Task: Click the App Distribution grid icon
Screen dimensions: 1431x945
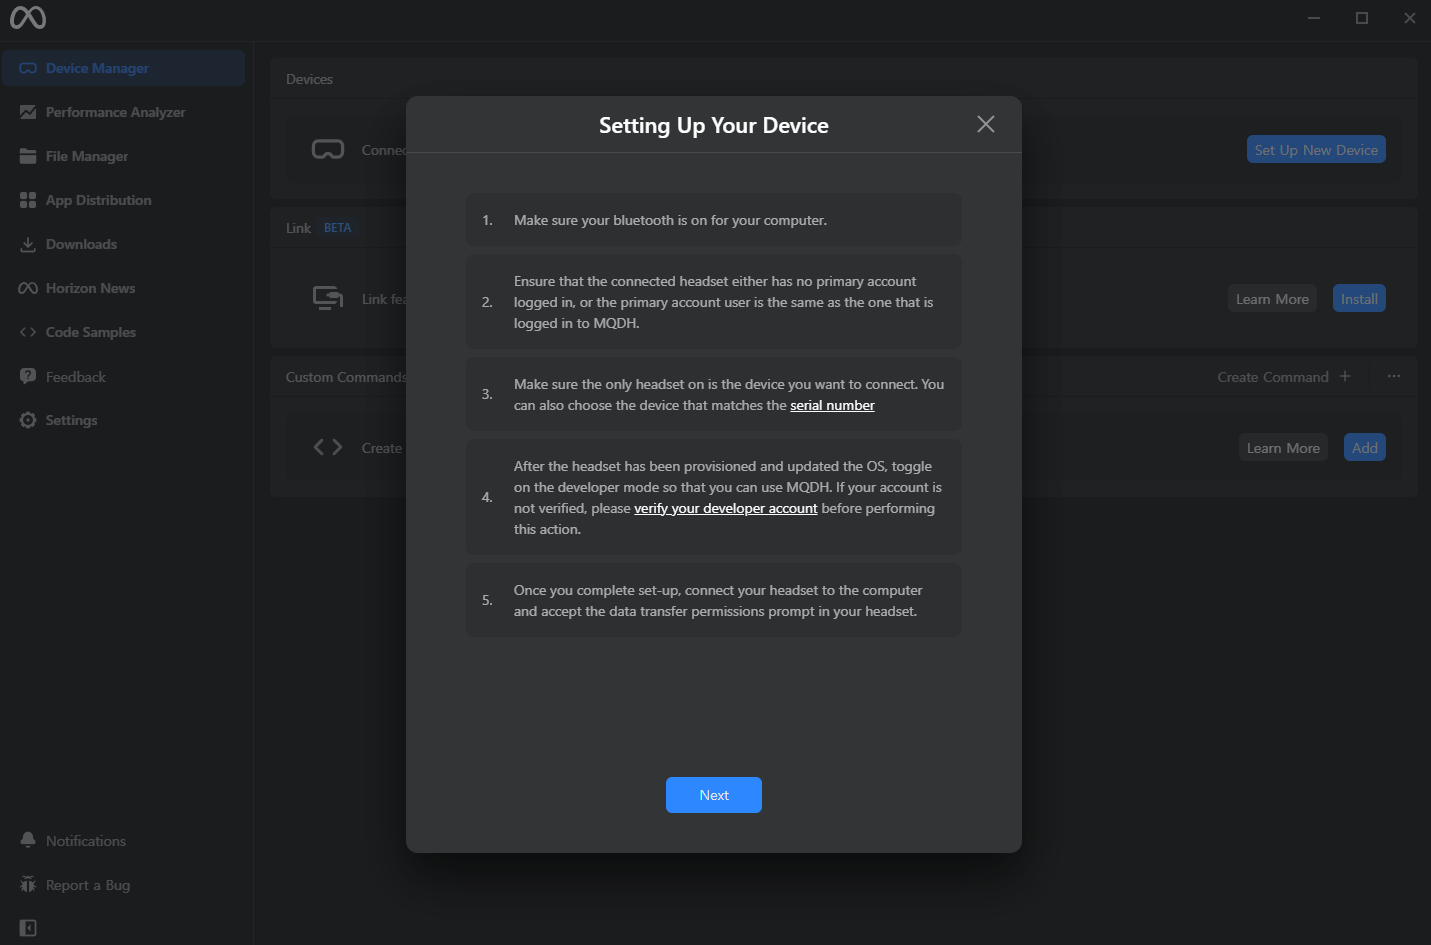Action: pyautogui.click(x=28, y=200)
